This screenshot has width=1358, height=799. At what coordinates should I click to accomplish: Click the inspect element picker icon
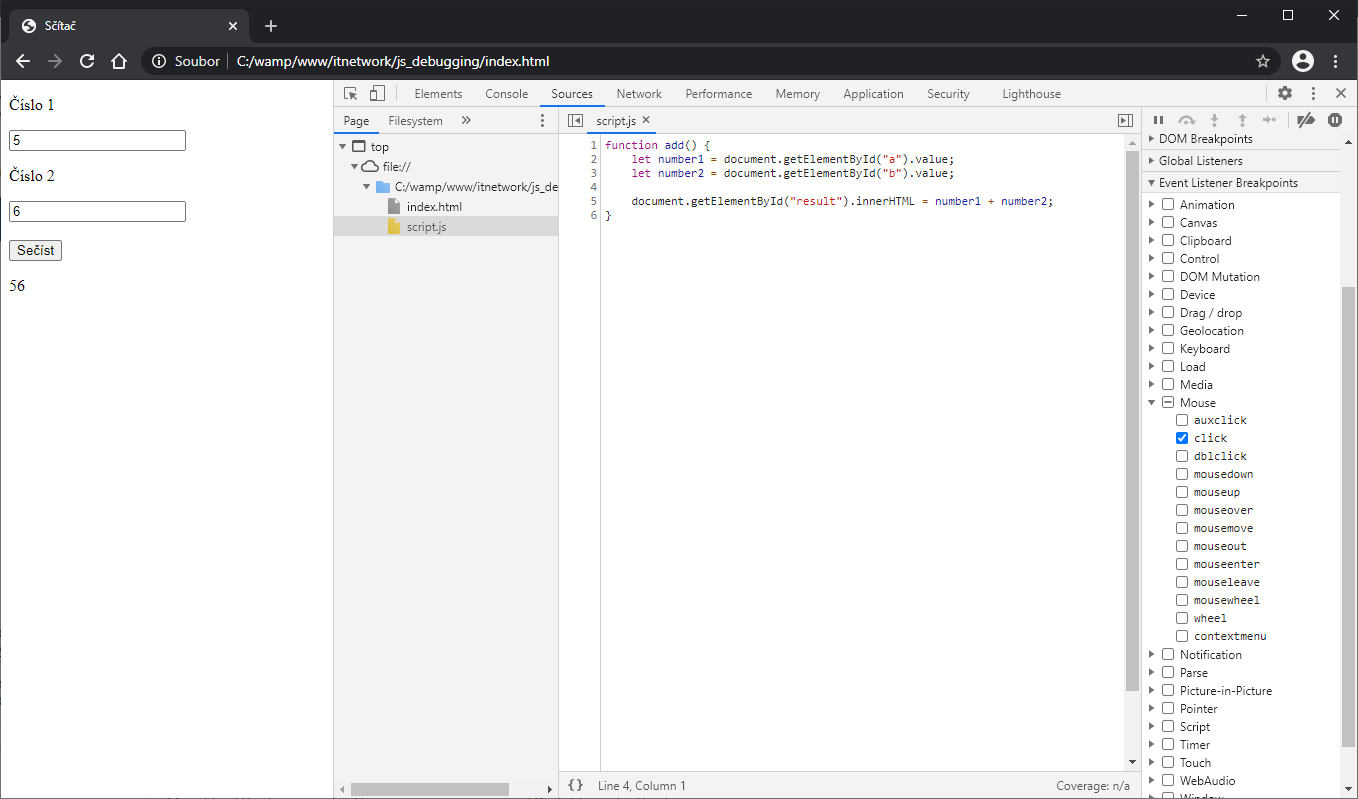click(x=351, y=94)
